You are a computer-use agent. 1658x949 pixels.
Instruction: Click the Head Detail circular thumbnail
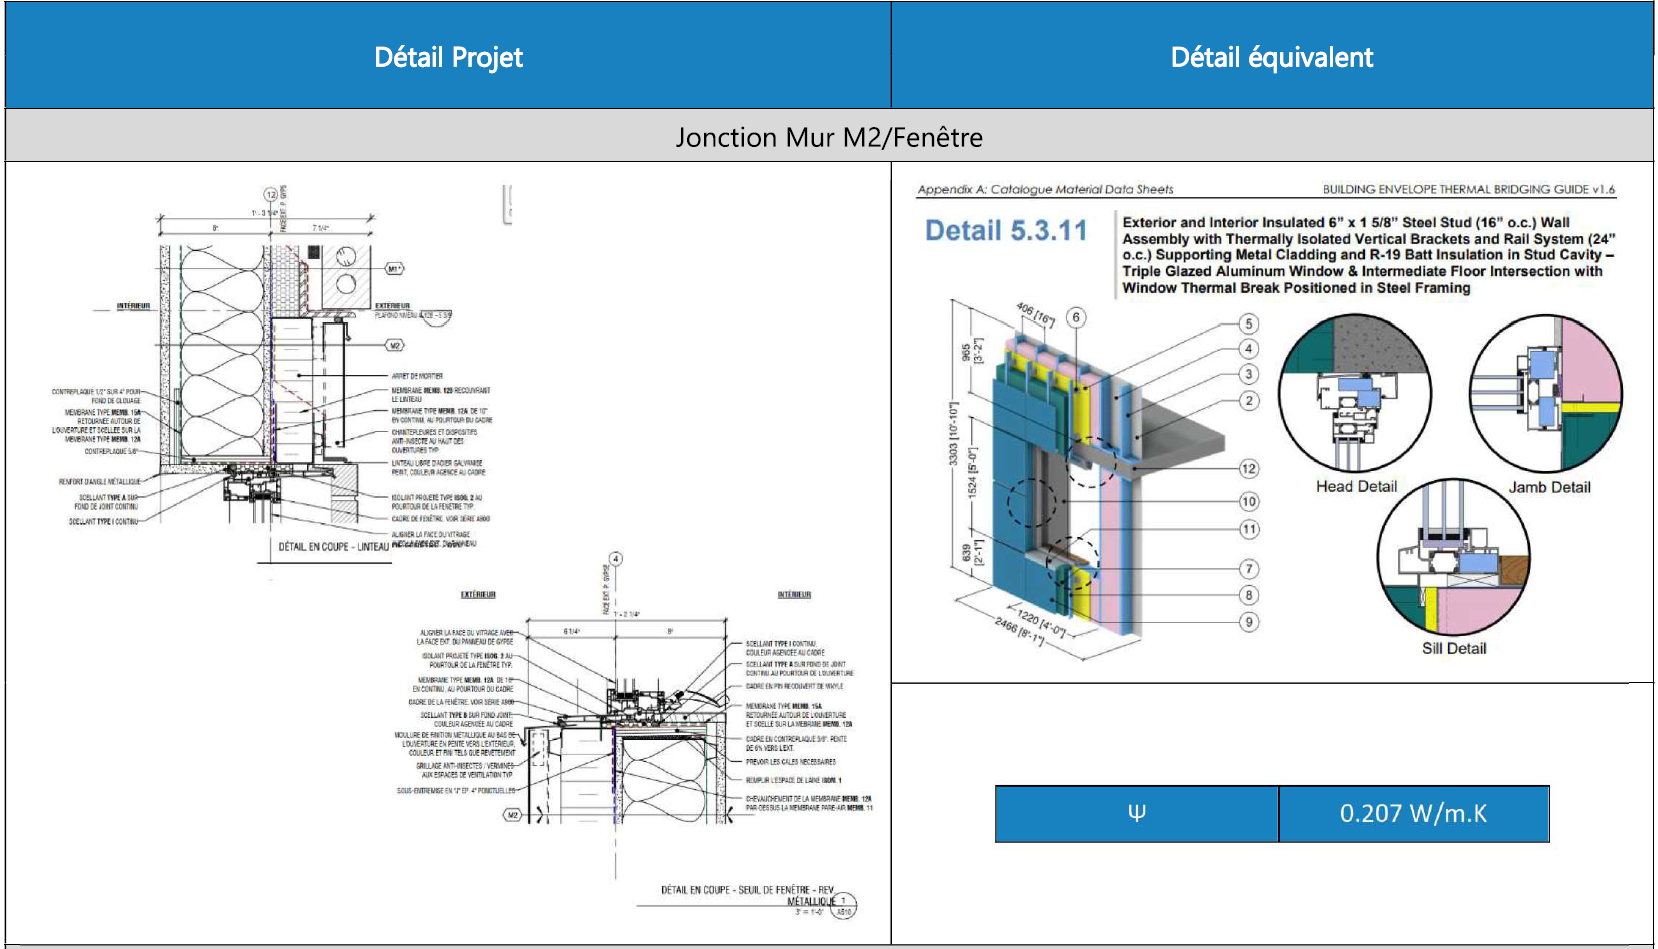[x=1354, y=394]
